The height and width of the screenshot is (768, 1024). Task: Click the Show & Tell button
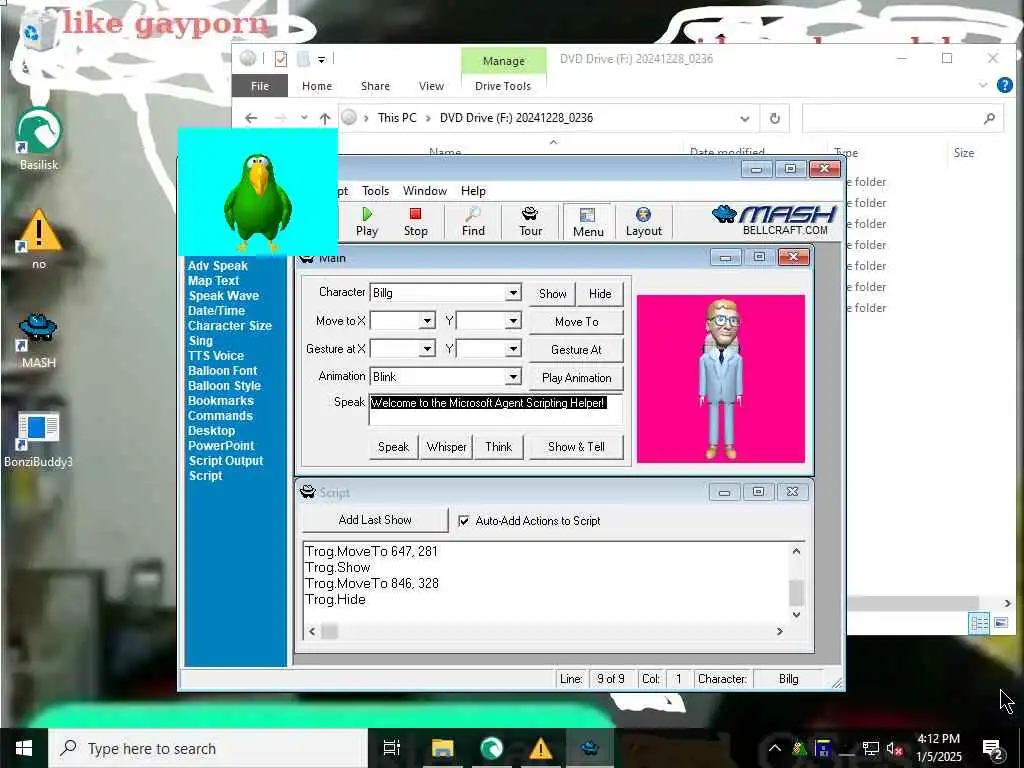click(x=576, y=447)
